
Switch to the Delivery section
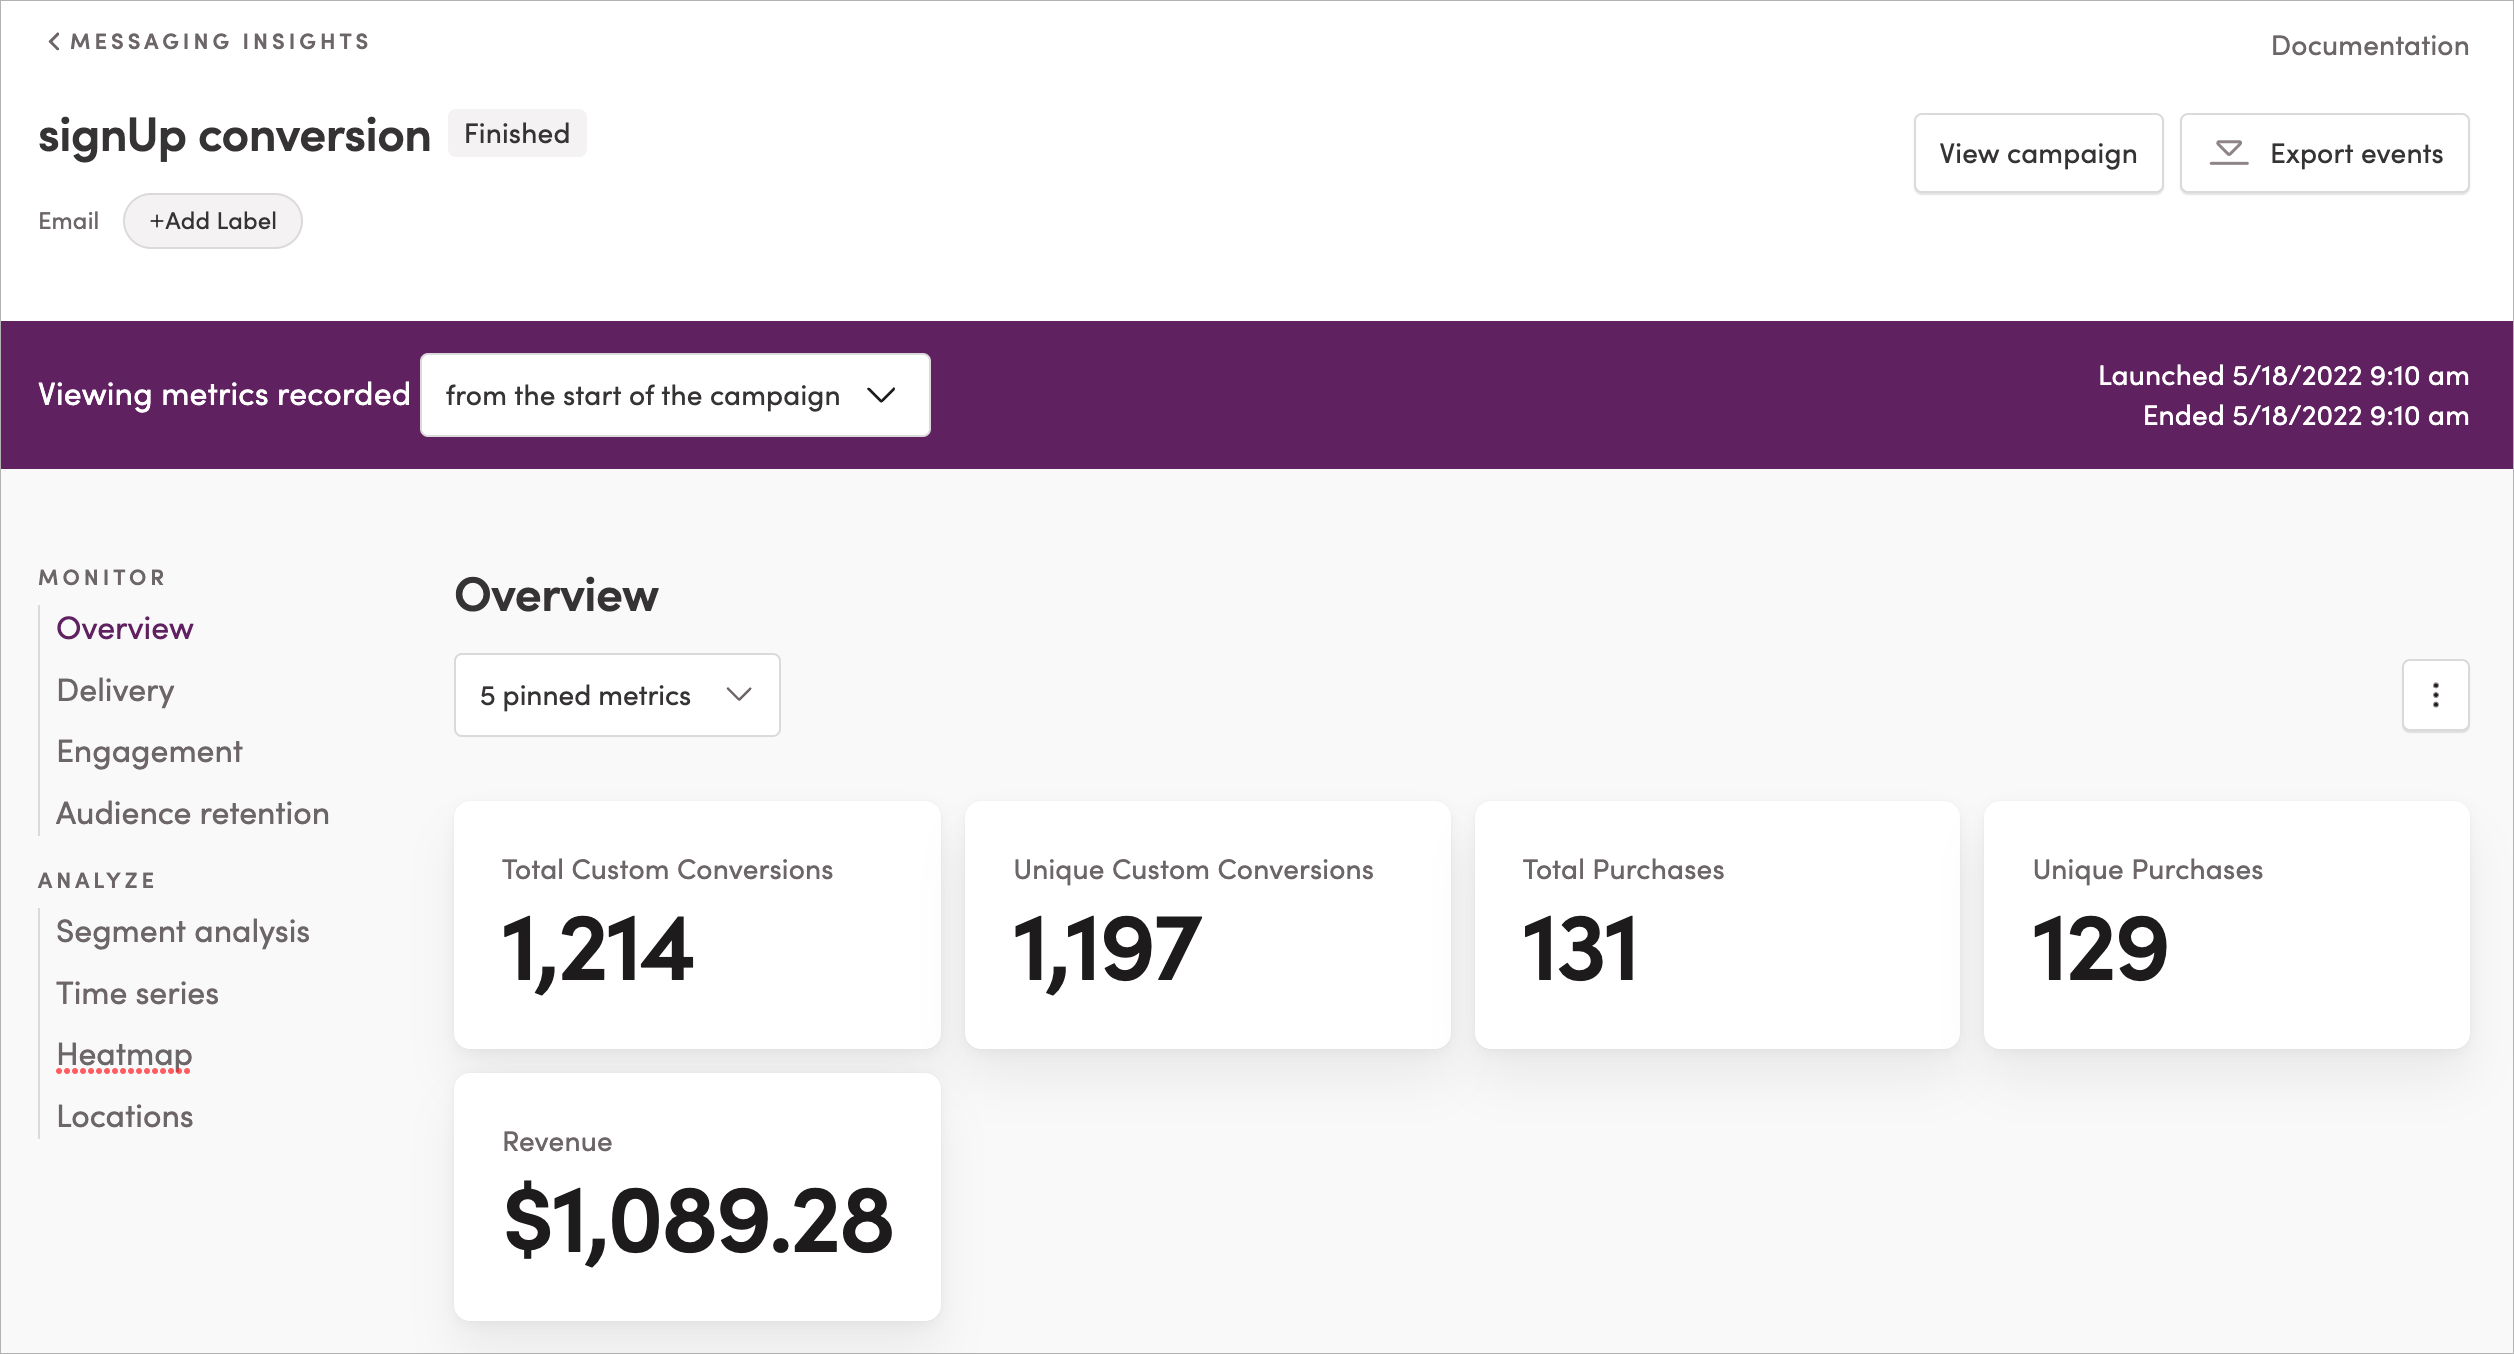114,689
